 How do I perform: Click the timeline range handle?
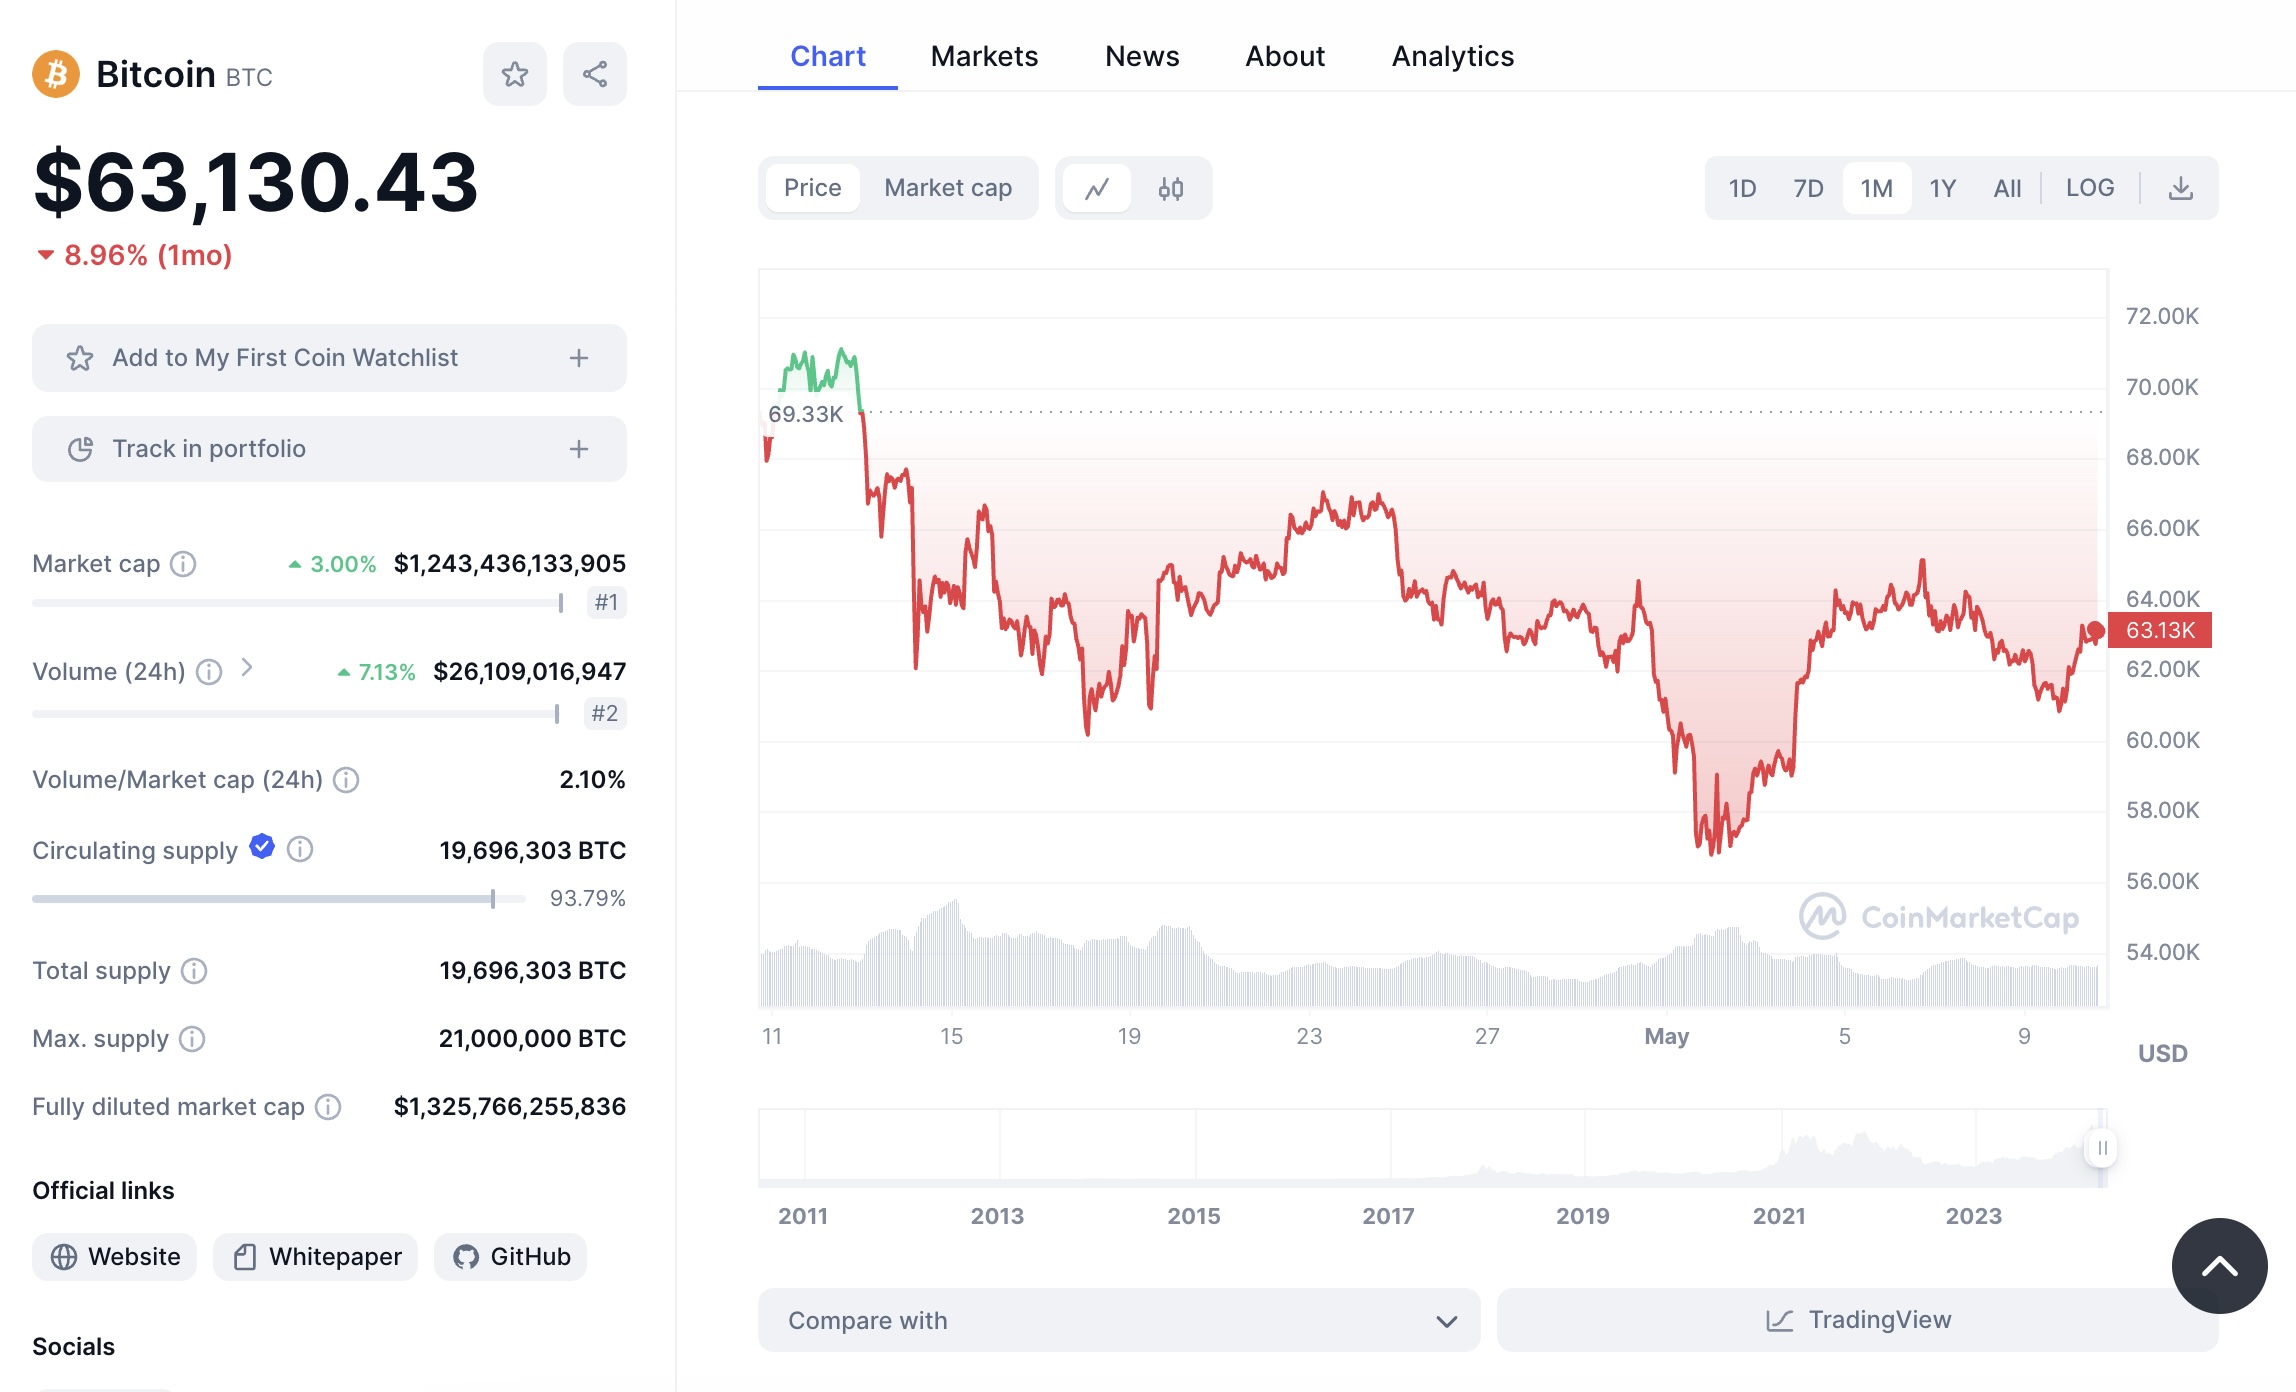pos(2102,1148)
